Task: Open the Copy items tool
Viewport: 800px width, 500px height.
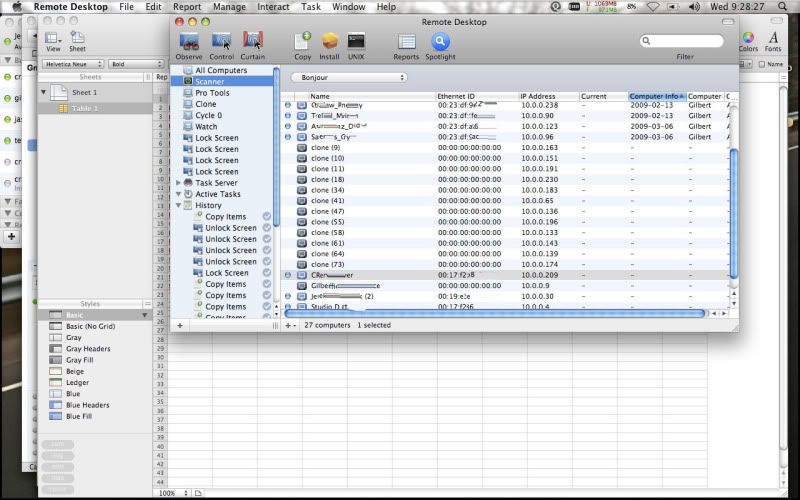Action: [302, 42]
